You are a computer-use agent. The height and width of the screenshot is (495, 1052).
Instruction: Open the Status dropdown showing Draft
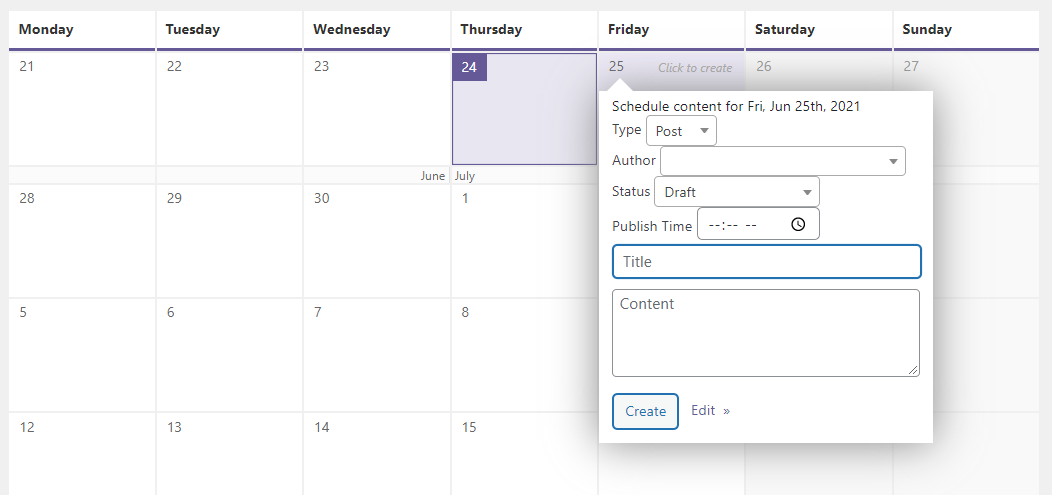click(x=736, y=192)
